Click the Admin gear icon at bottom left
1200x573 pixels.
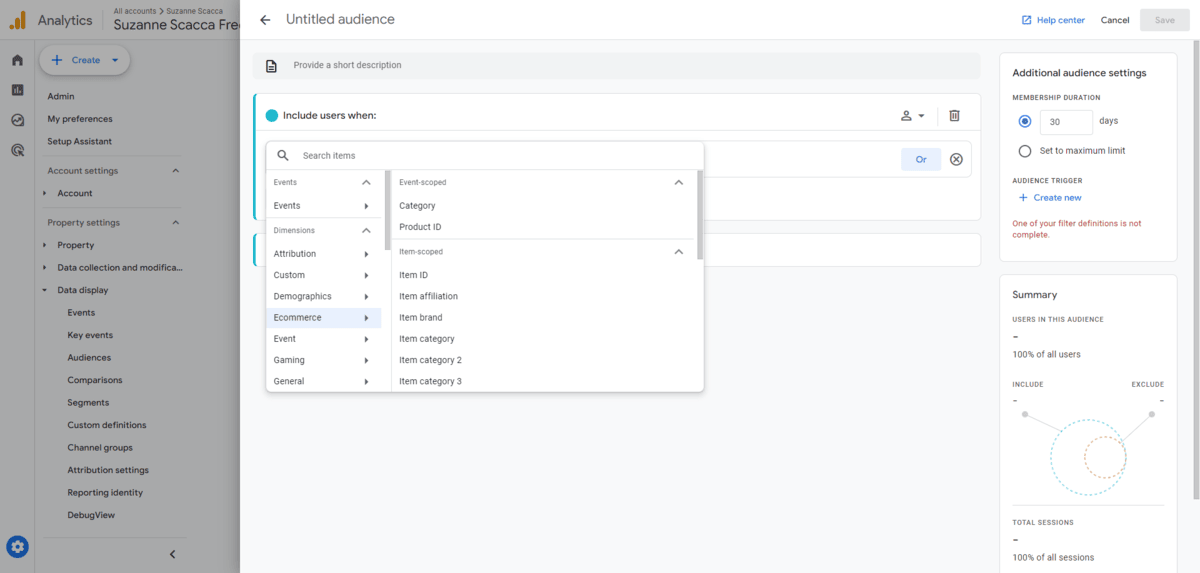(x=17, y=547)
